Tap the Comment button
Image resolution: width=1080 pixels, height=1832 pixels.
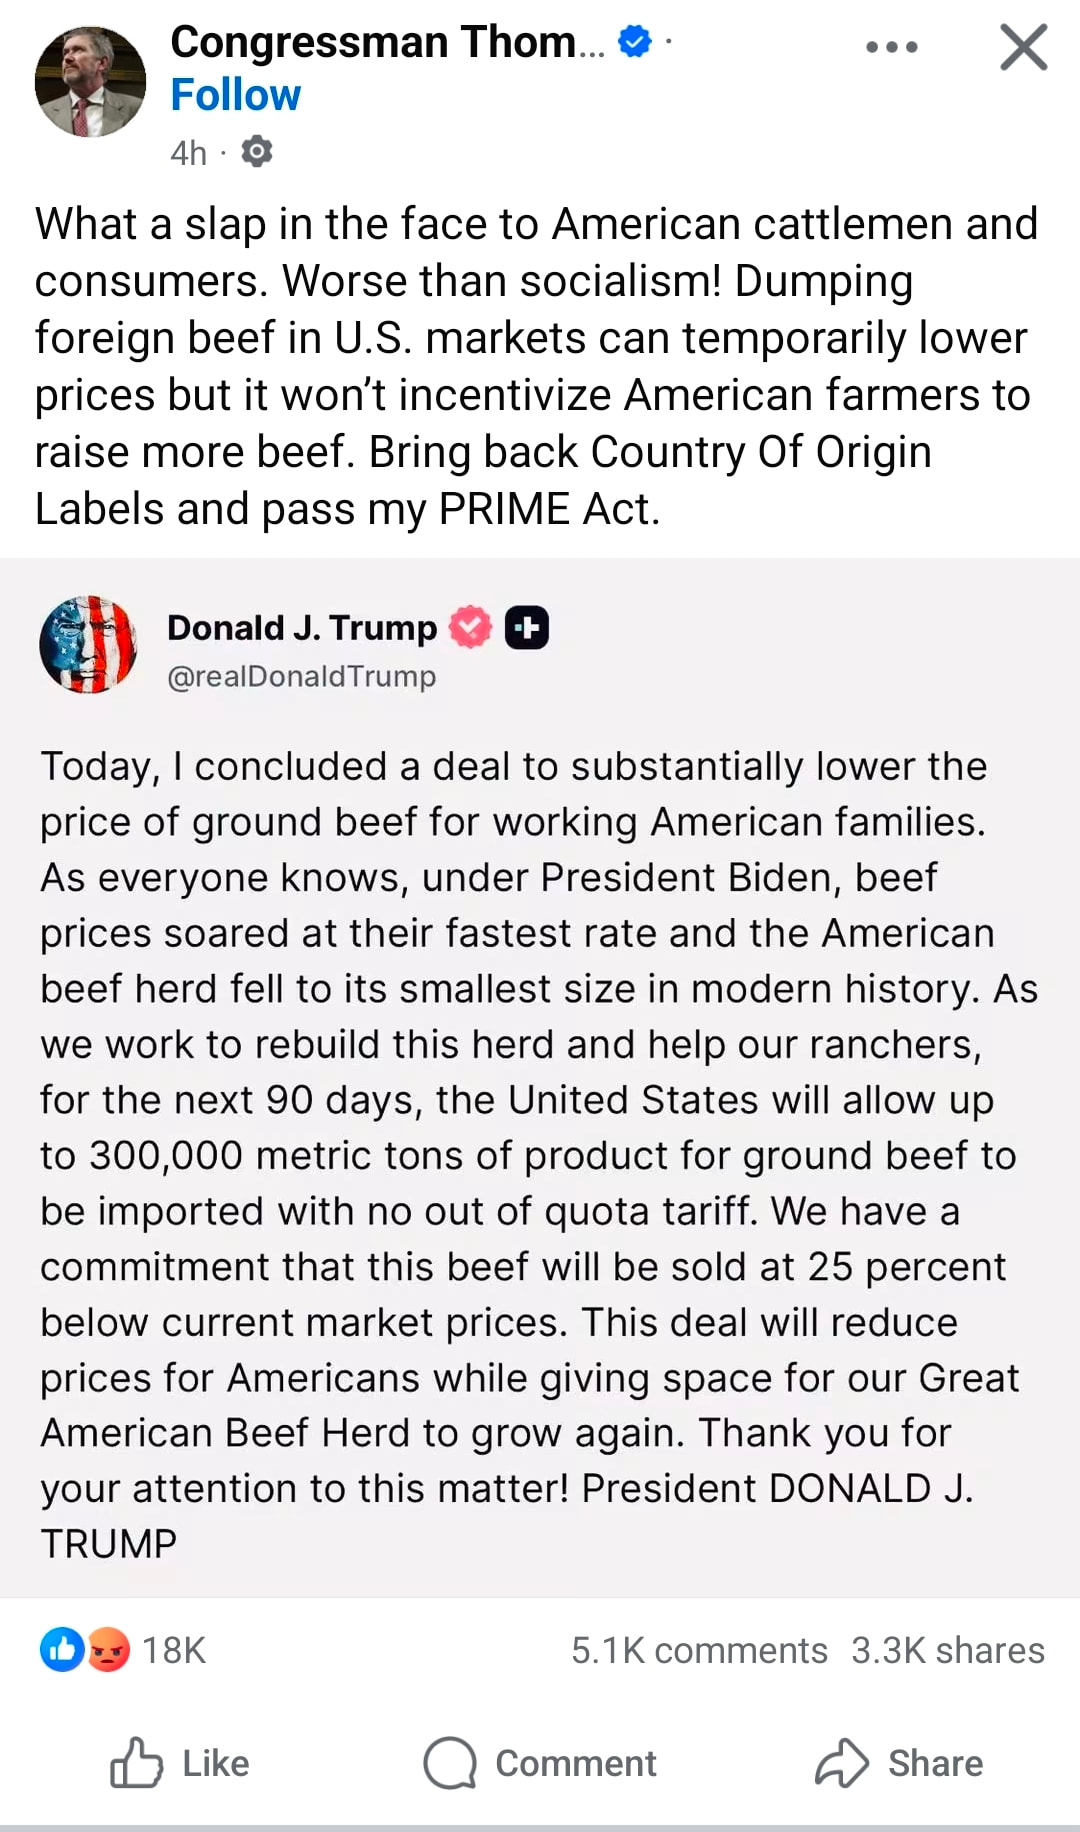pyautogui.click(x=540, y=1763)
